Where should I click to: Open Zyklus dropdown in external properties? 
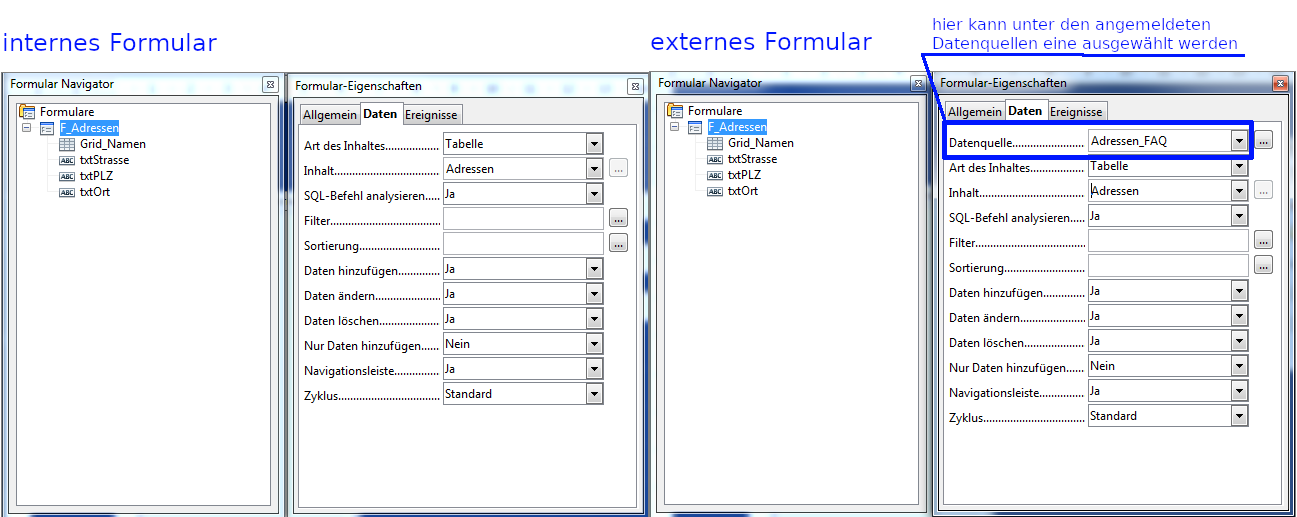point(1240,416)
